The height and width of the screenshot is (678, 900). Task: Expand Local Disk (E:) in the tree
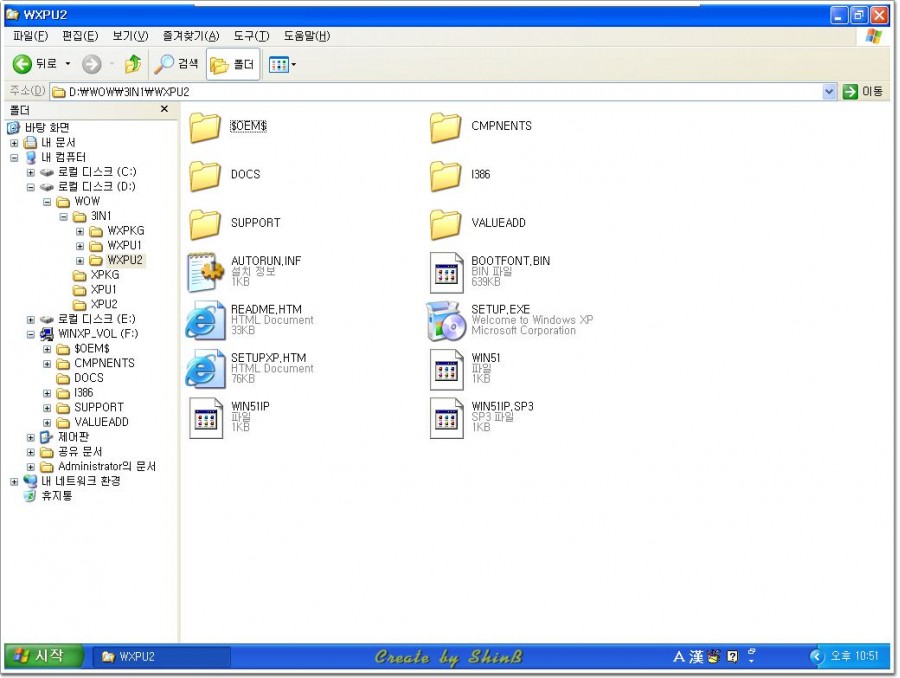[x=31, y=320]
